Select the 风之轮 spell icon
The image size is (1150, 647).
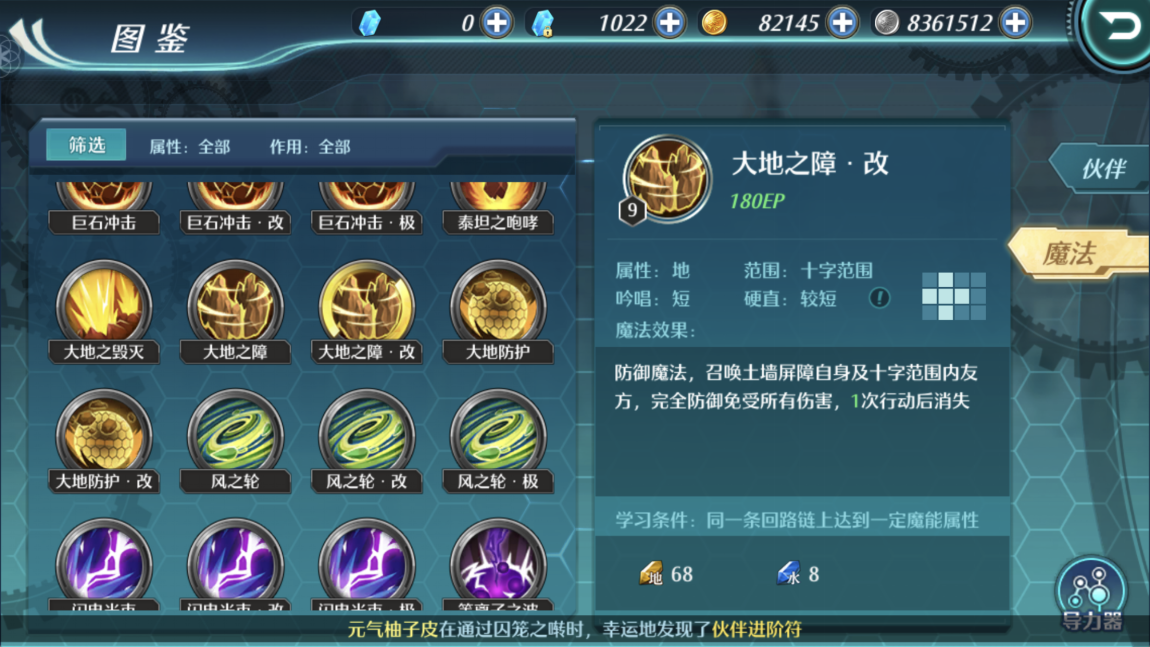click(x=235, y=441)
